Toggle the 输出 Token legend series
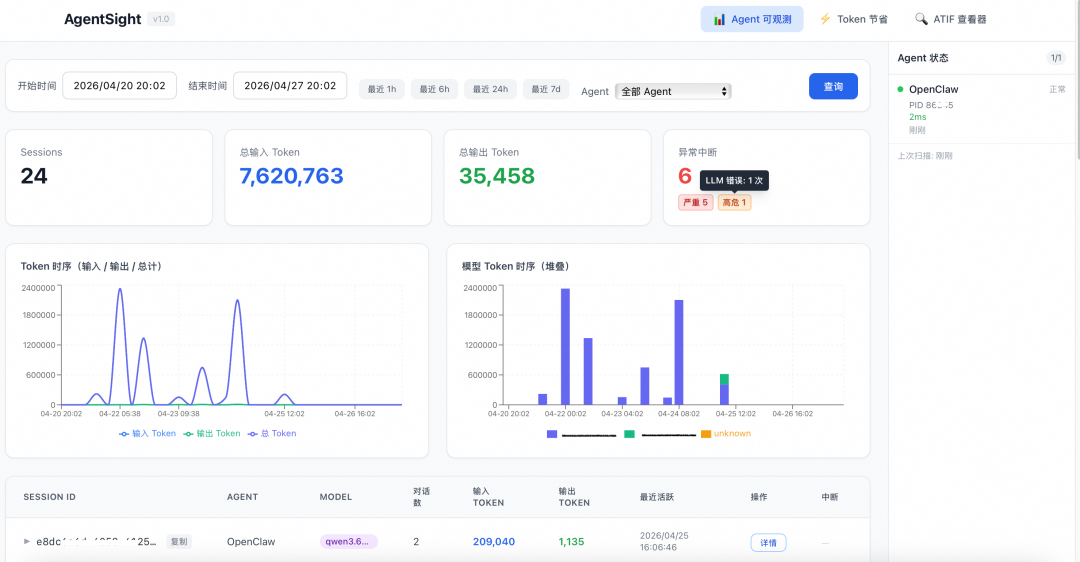Screen dimensions: 1080x562 212,433
